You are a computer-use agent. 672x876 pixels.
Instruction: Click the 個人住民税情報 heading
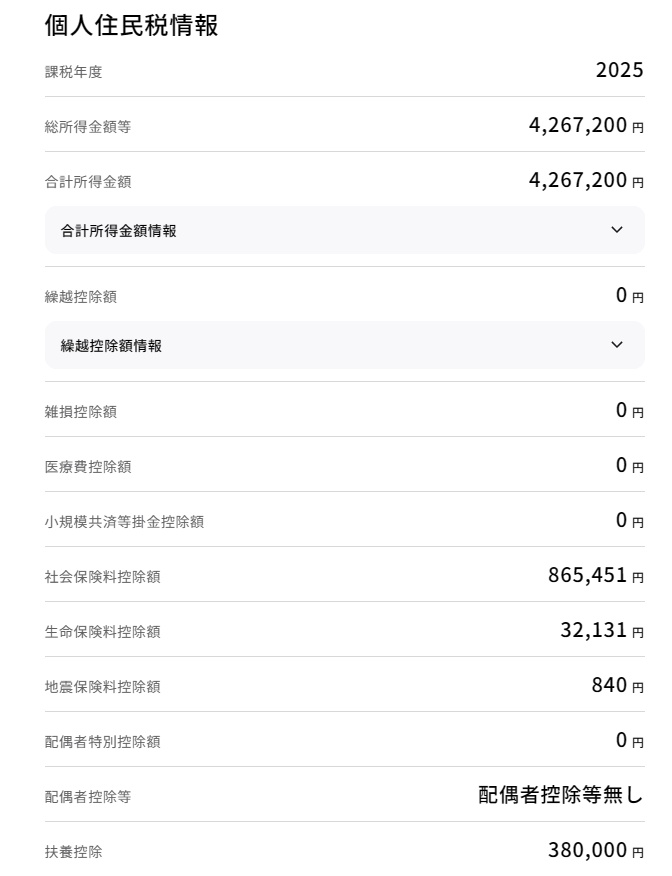coord(131,25)
